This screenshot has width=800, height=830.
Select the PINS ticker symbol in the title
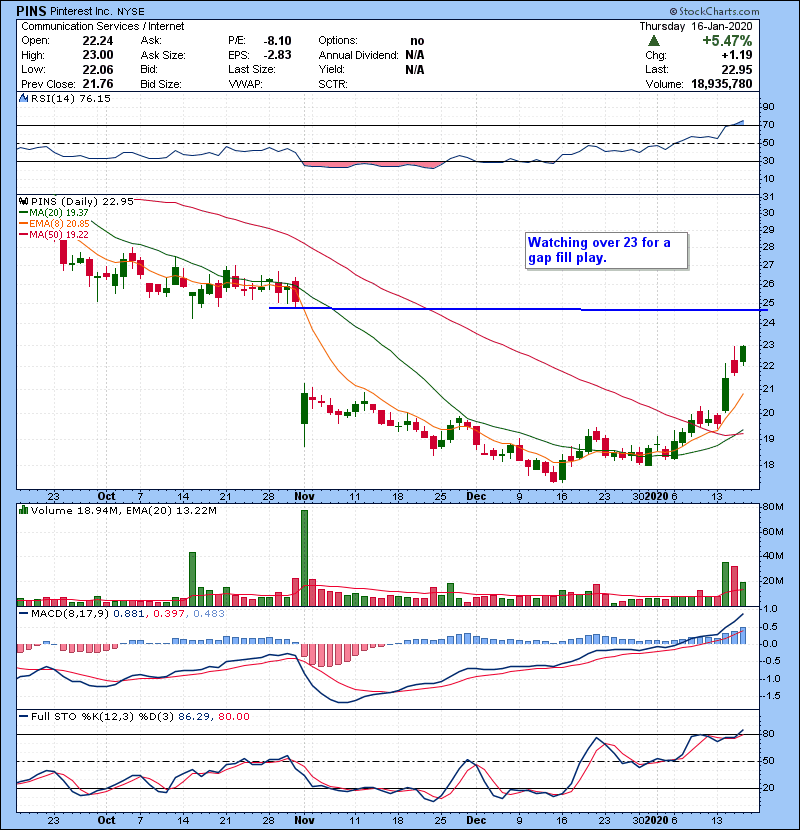[31, 11]
